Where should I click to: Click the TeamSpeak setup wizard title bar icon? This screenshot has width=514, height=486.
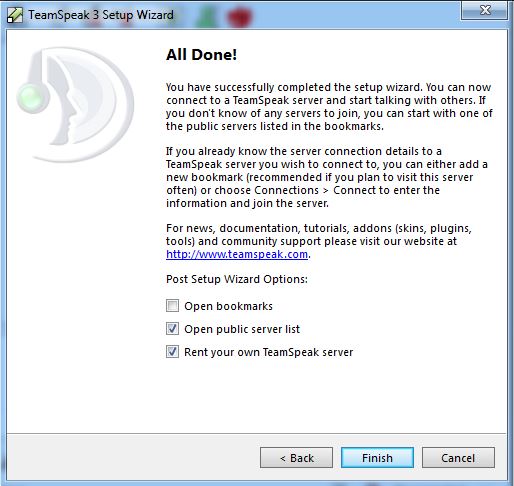pyautogui.click(x=15, y=15)
